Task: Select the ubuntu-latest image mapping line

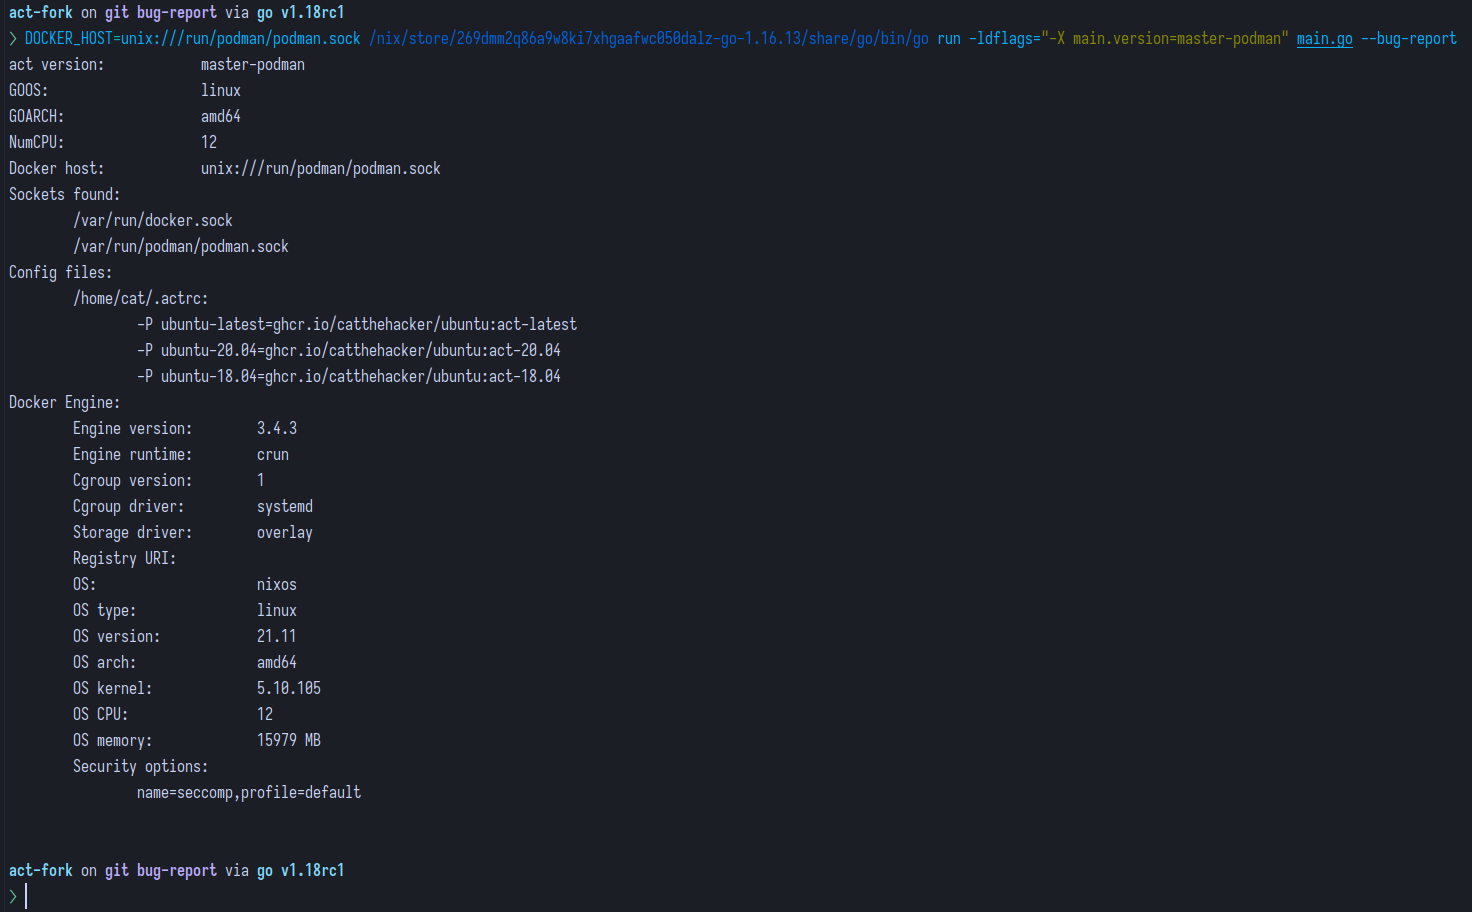Action: 357,325
